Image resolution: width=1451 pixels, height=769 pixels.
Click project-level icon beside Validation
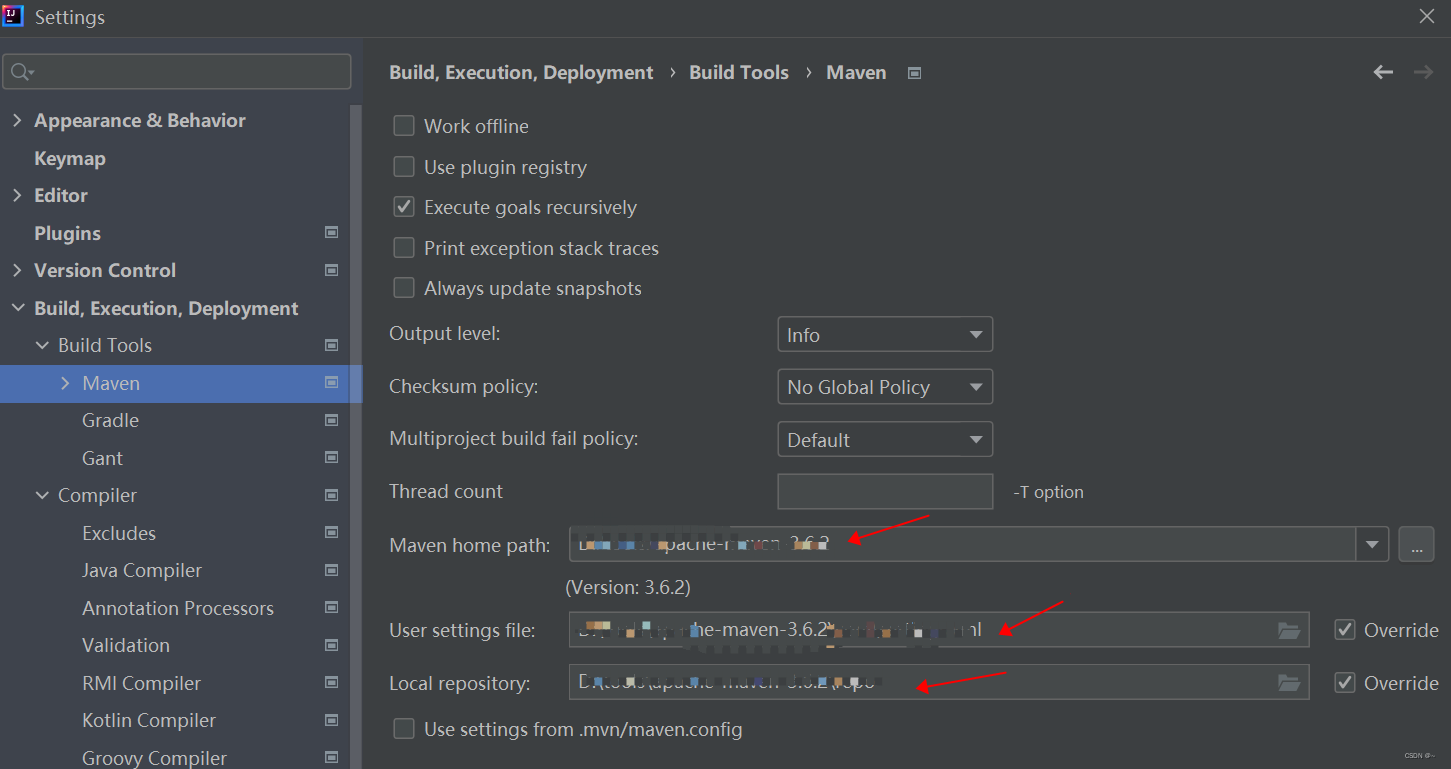pyautogui.click(x=332, y=645)
